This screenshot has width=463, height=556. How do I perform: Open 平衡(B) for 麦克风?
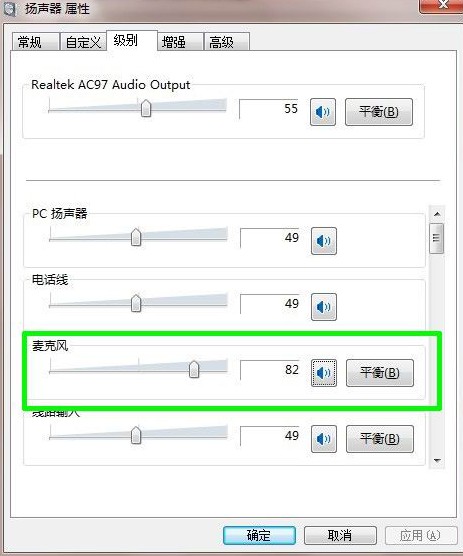pos(380,373)
